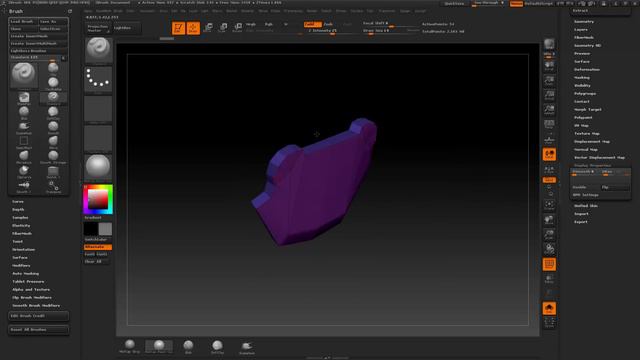The height and width of the screenshot is (360, 640).
Task: Toggle the Alternate color button
Action: 98,247
